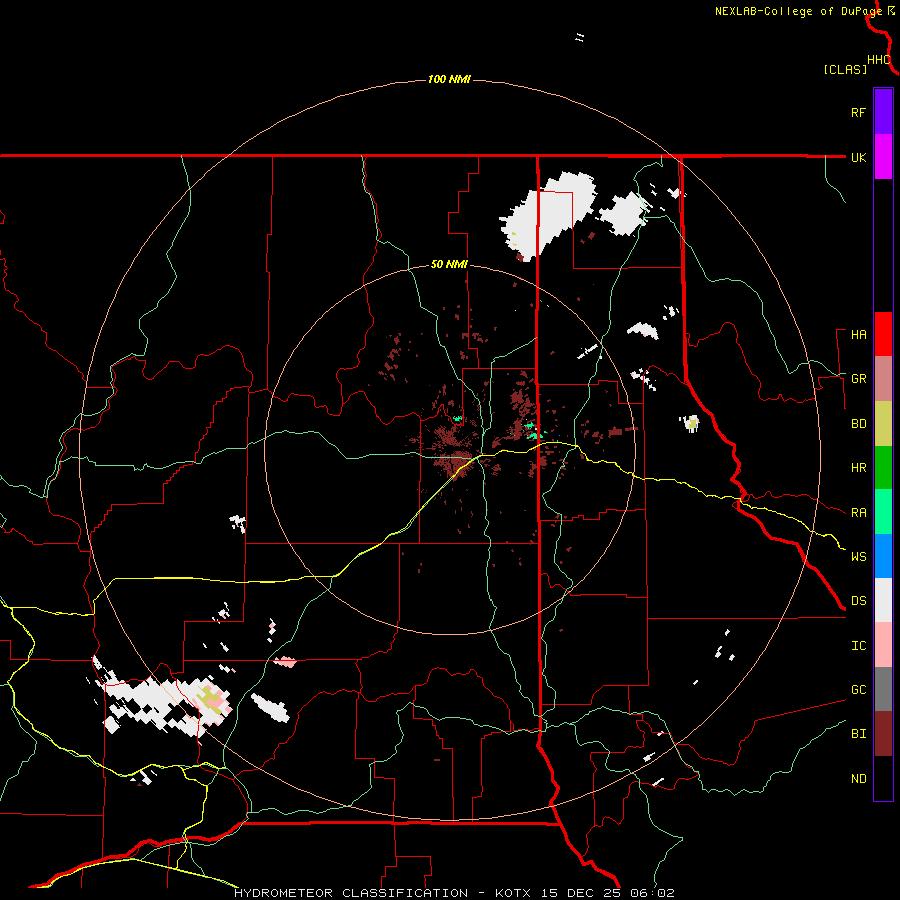
Task: Click the HHC product label
Action: [x=879, y=60]
